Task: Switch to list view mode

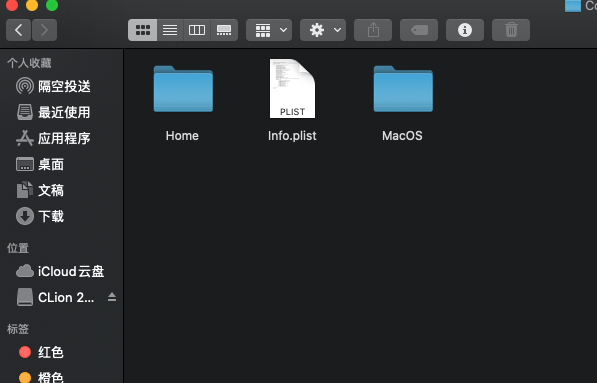Action: 170,30
